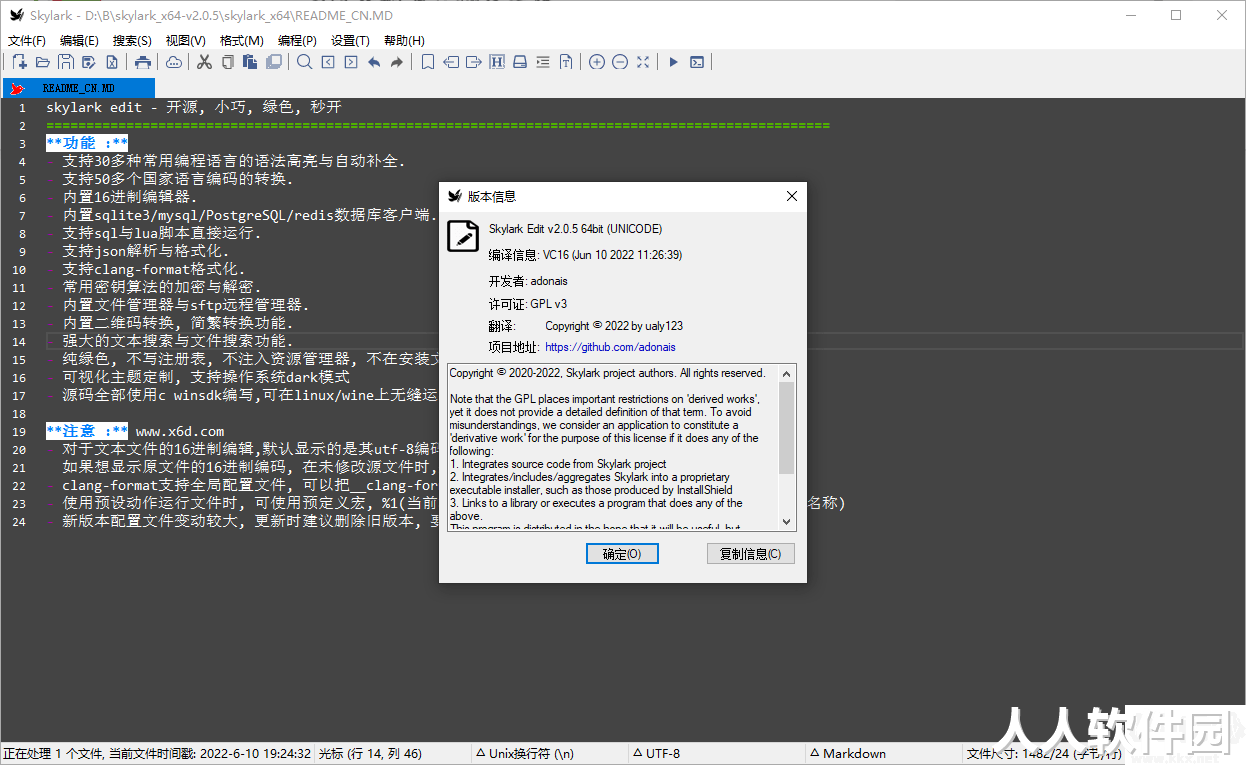This screenshot has height=765, width=1246.
Task: Cut selection with the scissors icon
Action: [x=205, y=62]
